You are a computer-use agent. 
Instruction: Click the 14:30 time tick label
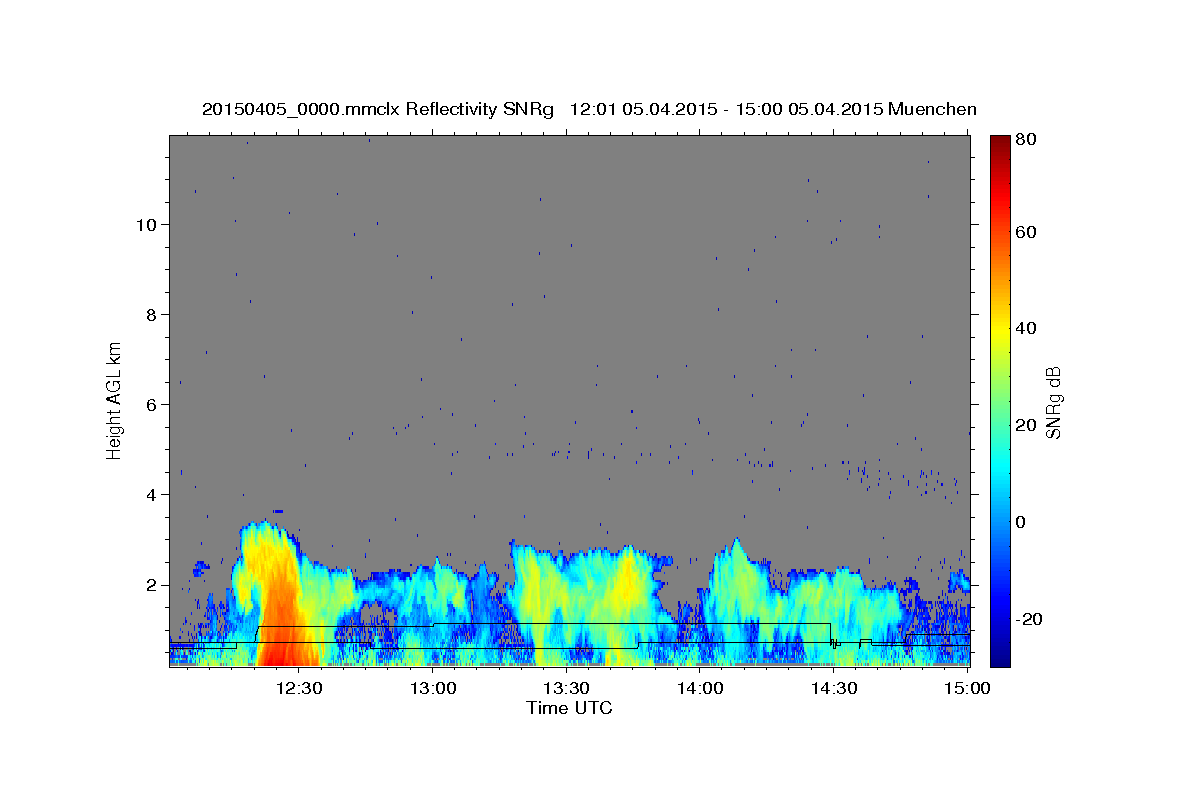(x=833, y=688)
